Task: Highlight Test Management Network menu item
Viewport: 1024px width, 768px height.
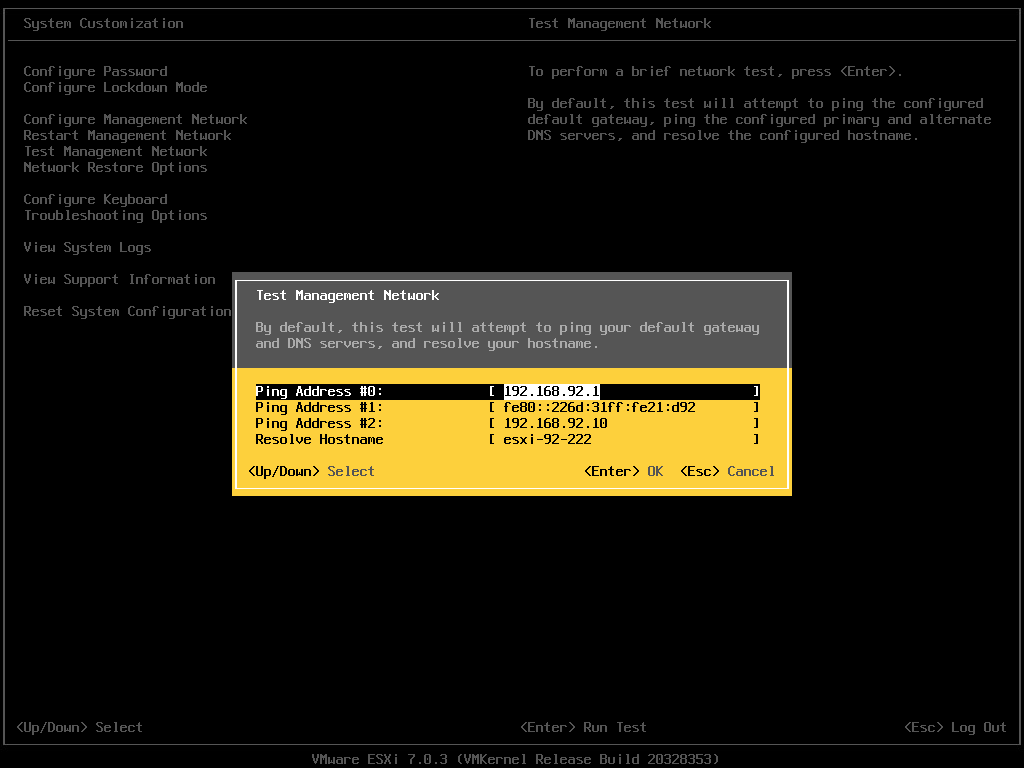Action: (115, 151)
